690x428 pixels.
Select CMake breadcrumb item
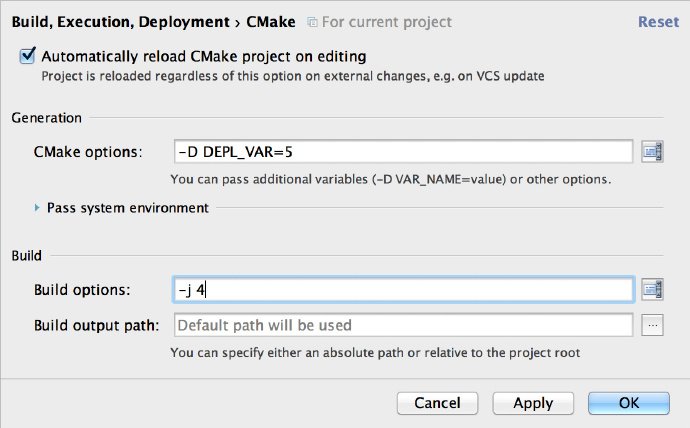(x=271, y=22)
